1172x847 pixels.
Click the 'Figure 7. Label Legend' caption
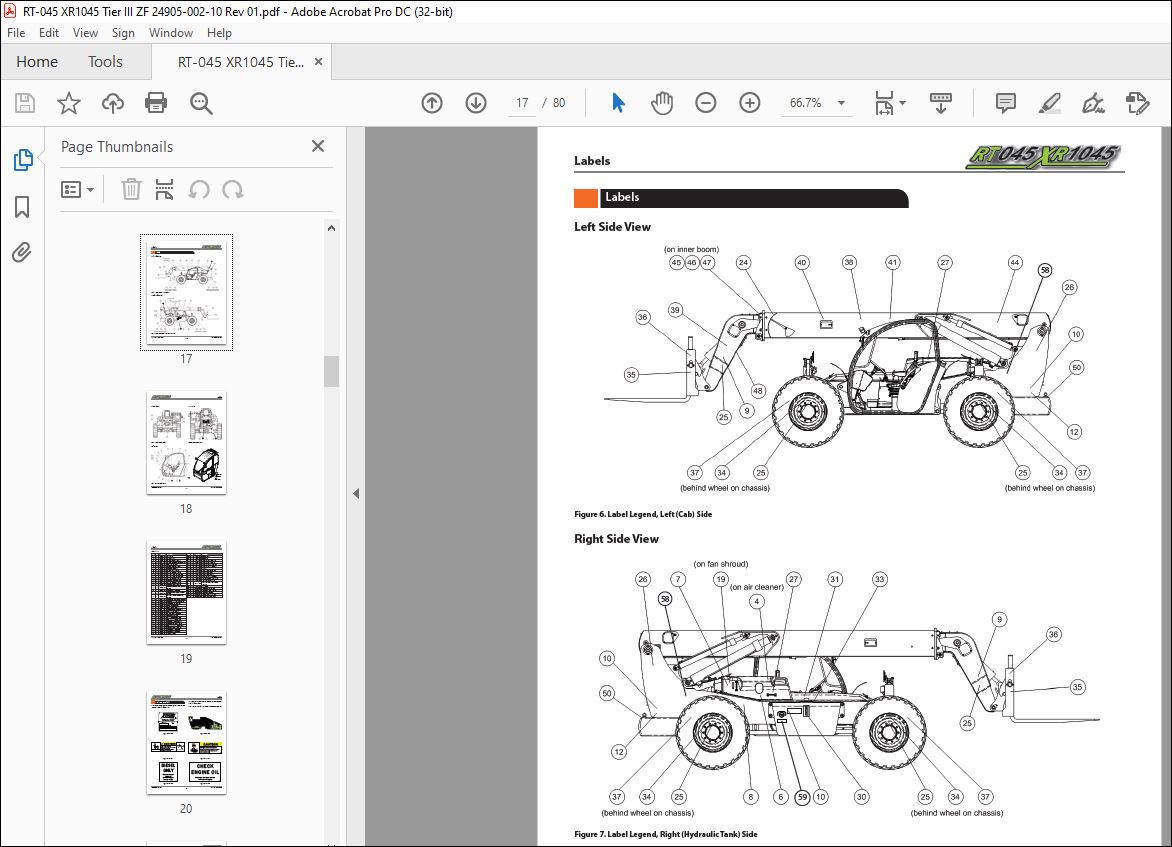click(x=665, y=834)
